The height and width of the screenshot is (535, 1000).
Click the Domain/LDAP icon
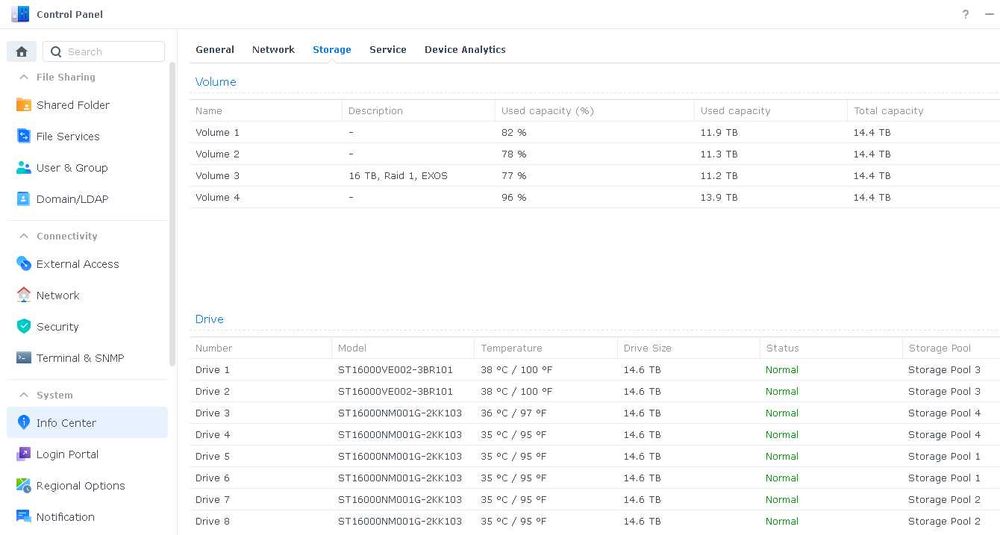click(24, 199)
